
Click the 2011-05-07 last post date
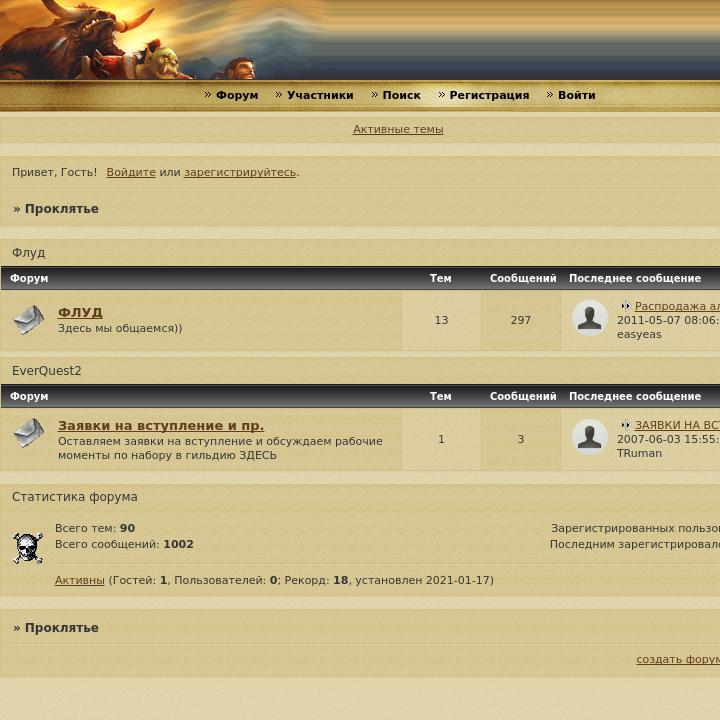point(668,320)
